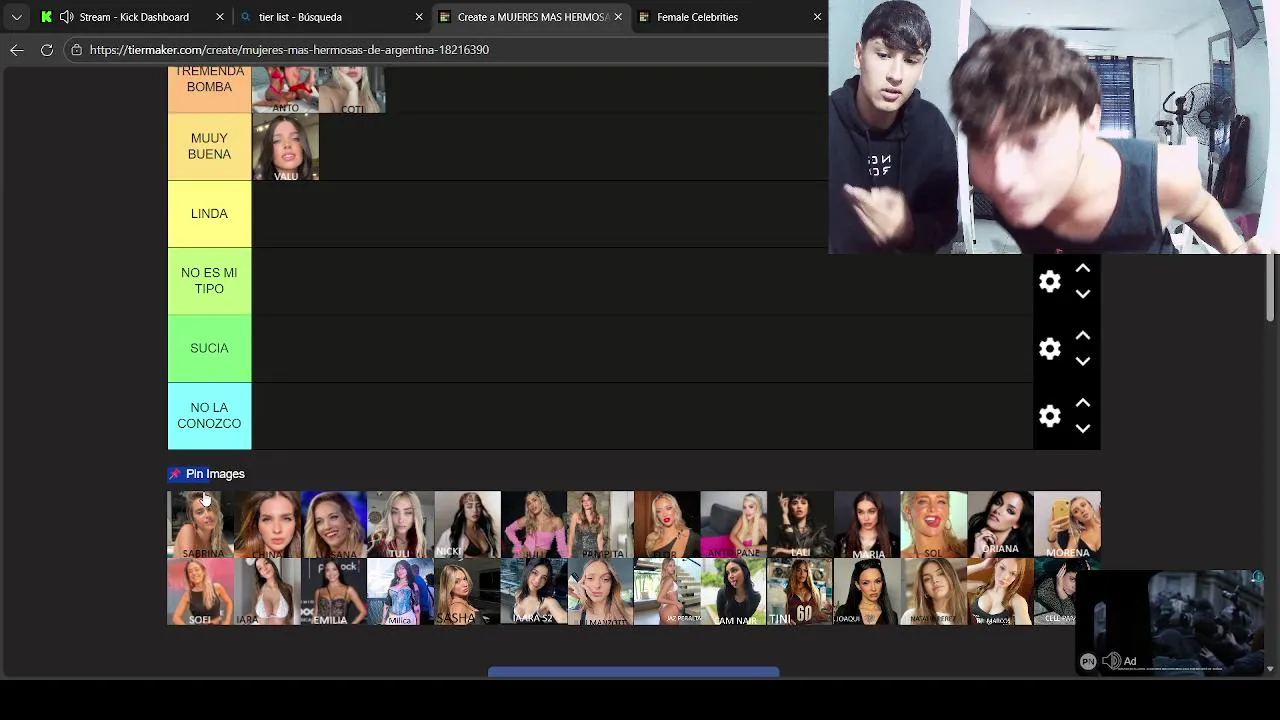
Task: Click the ad info icon on video ad
Action: [x=1258, y=578]
